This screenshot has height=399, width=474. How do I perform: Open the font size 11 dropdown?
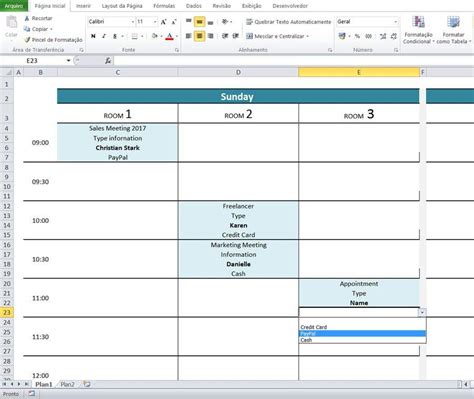155,22
